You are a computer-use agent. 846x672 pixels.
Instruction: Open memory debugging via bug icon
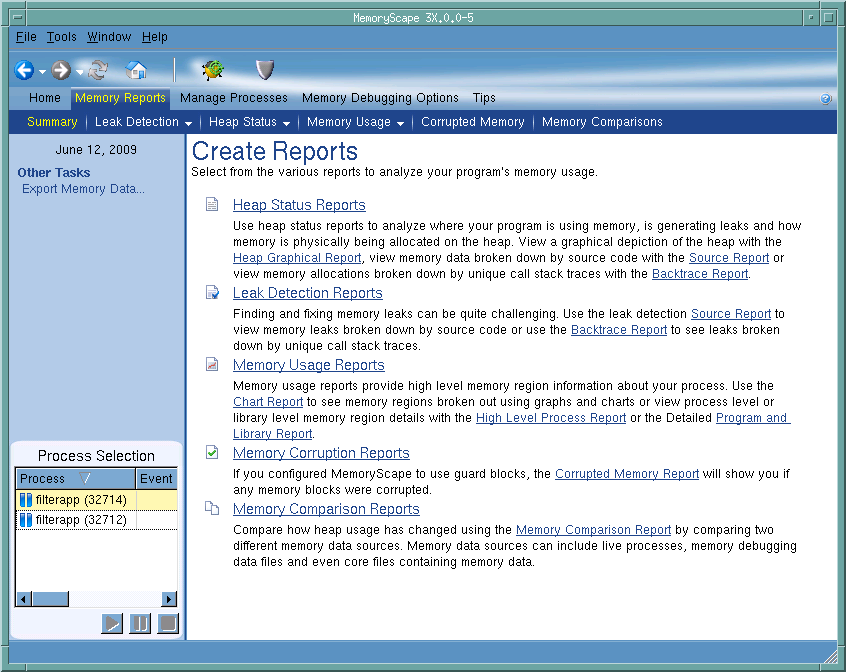pos(212,70)
